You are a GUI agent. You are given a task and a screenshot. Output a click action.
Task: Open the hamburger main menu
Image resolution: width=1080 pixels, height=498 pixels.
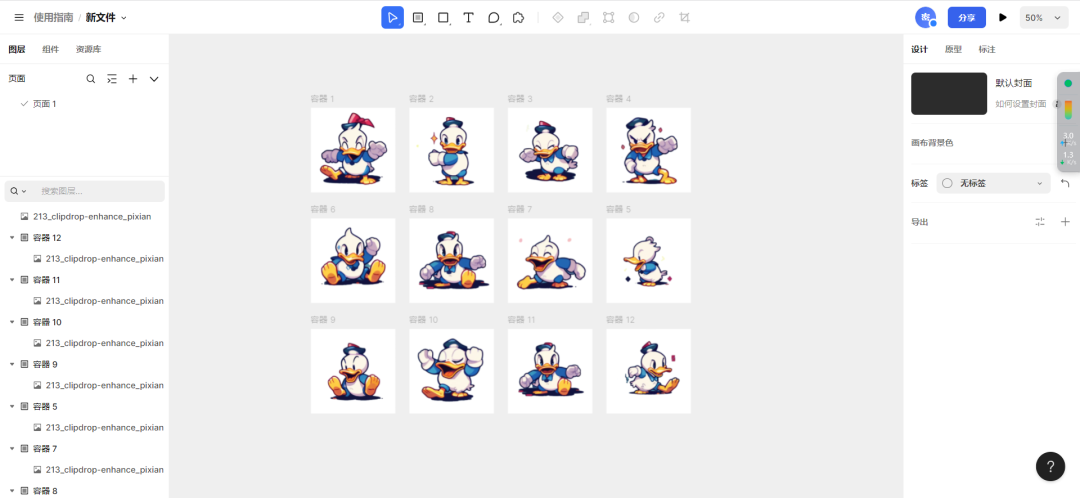(x=19, y=17)
